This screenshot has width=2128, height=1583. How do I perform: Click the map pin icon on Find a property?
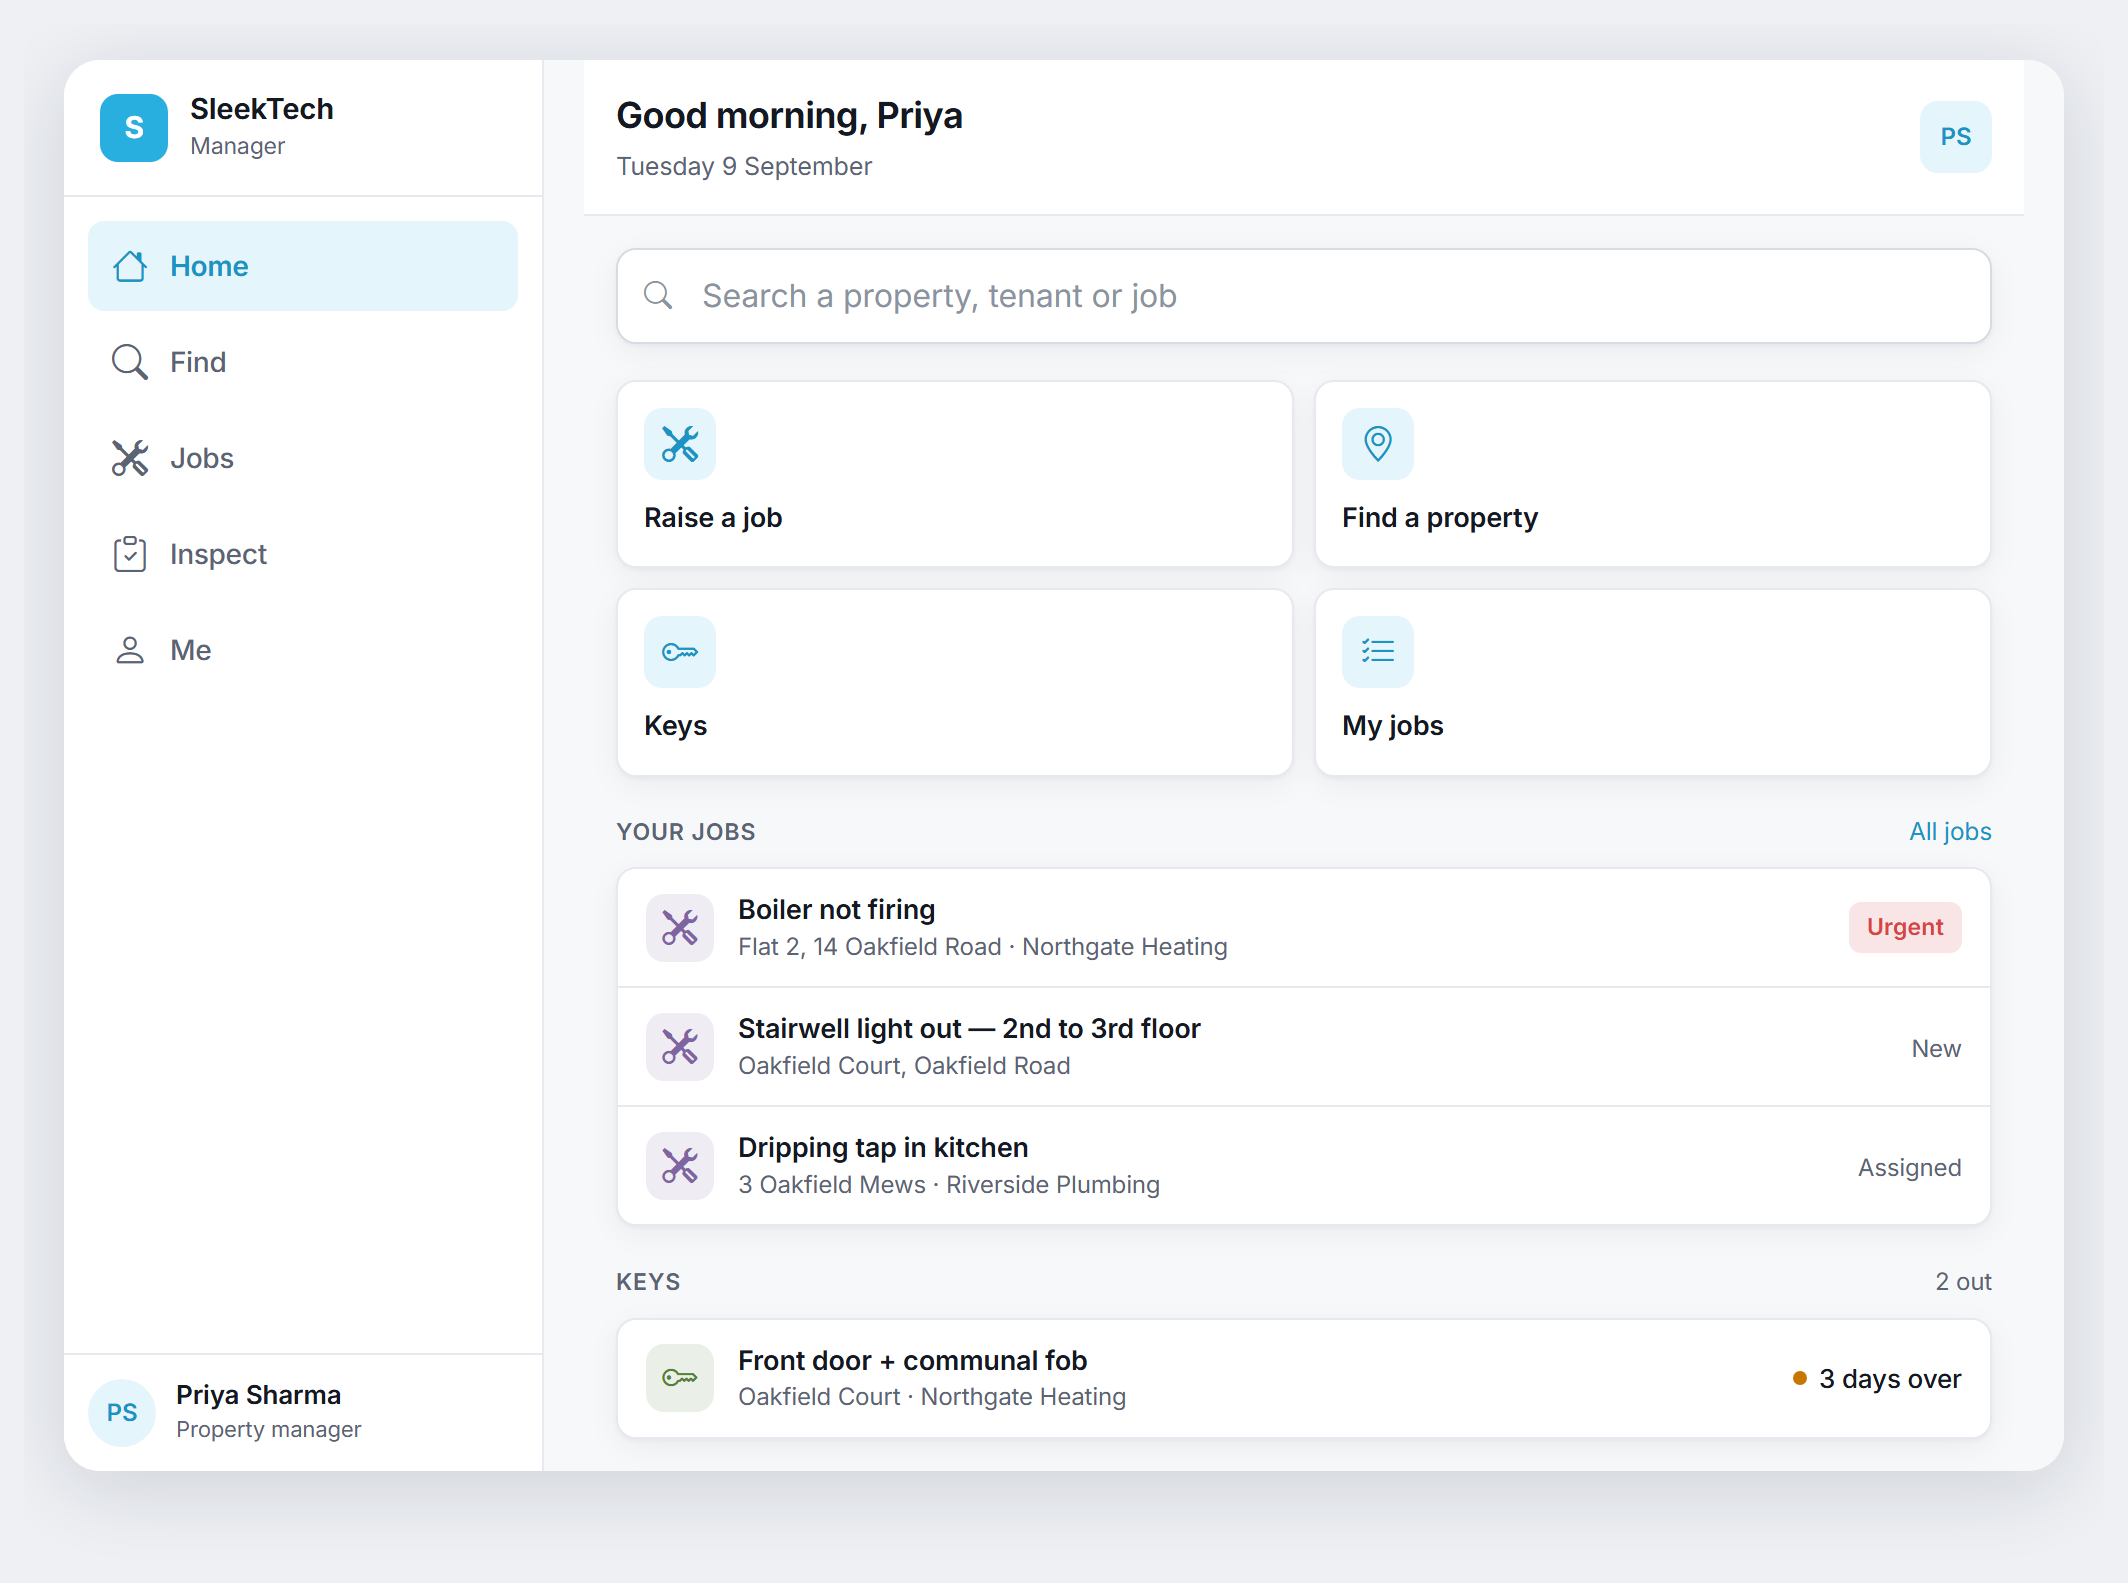(1378, 444)
